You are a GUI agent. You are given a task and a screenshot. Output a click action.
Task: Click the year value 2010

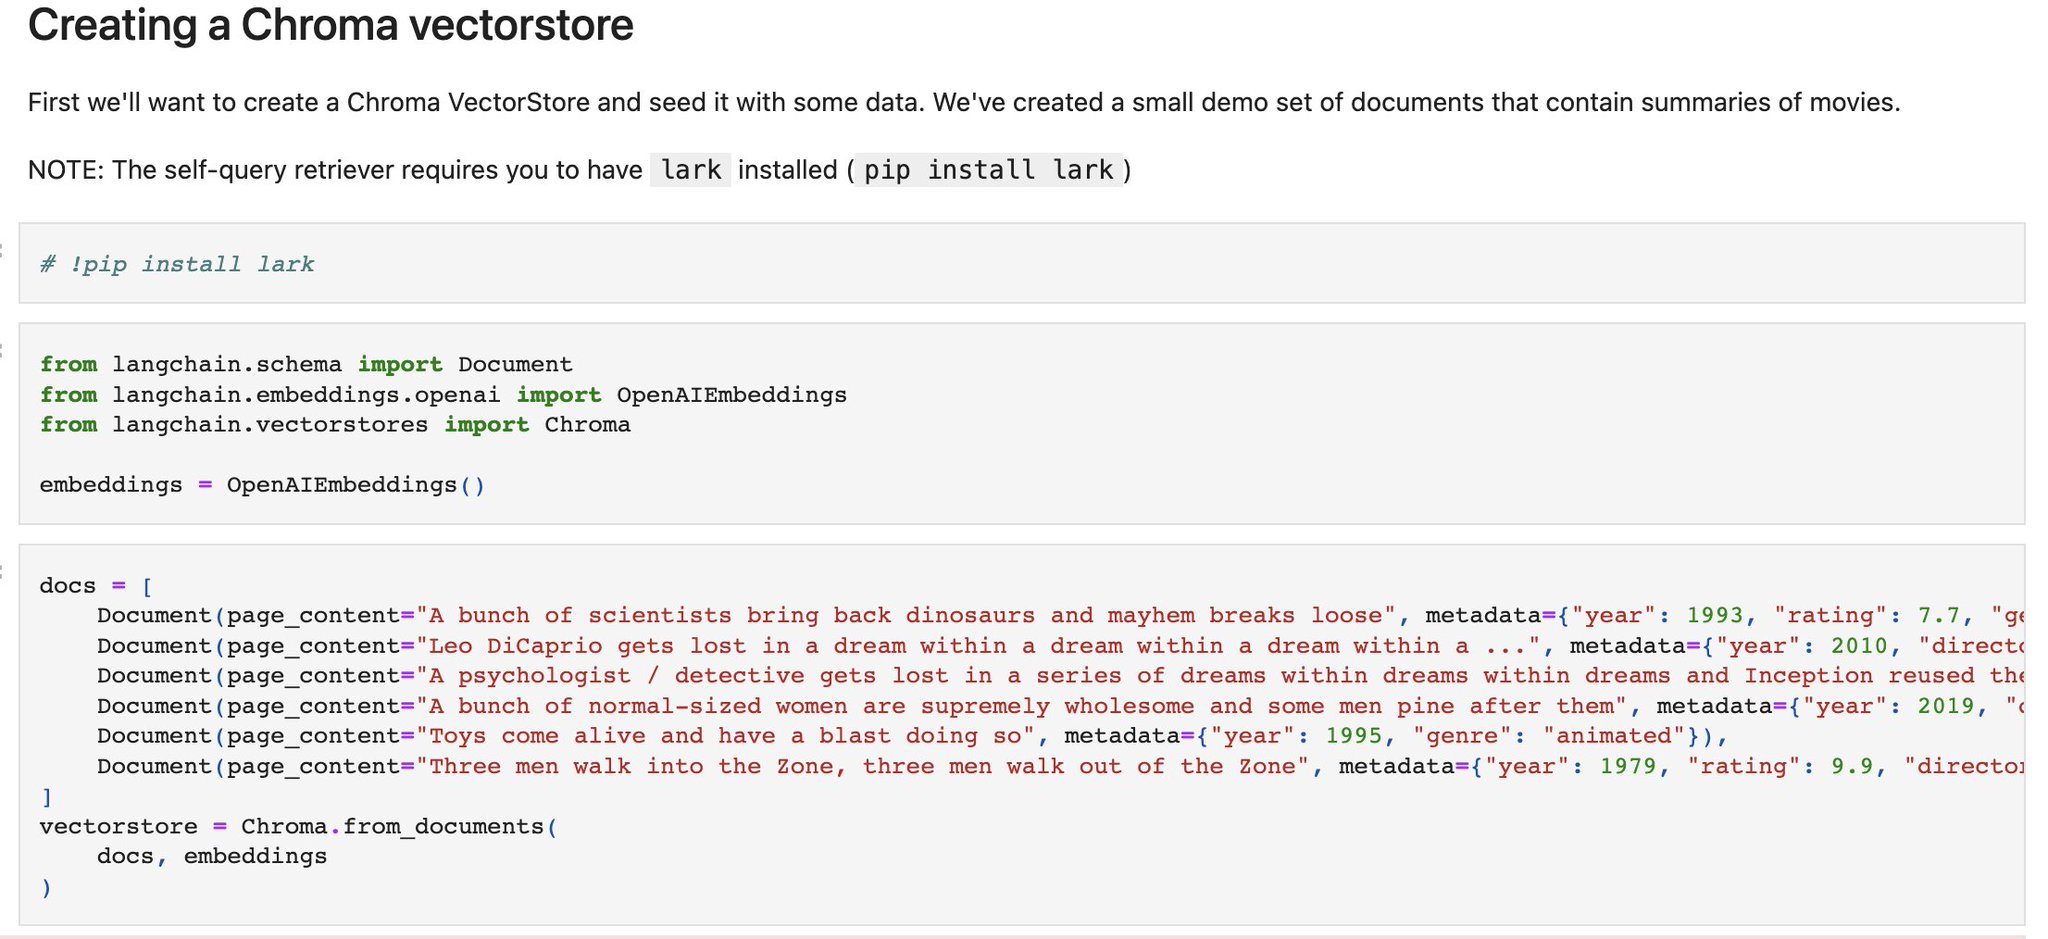click(1859, 646)
